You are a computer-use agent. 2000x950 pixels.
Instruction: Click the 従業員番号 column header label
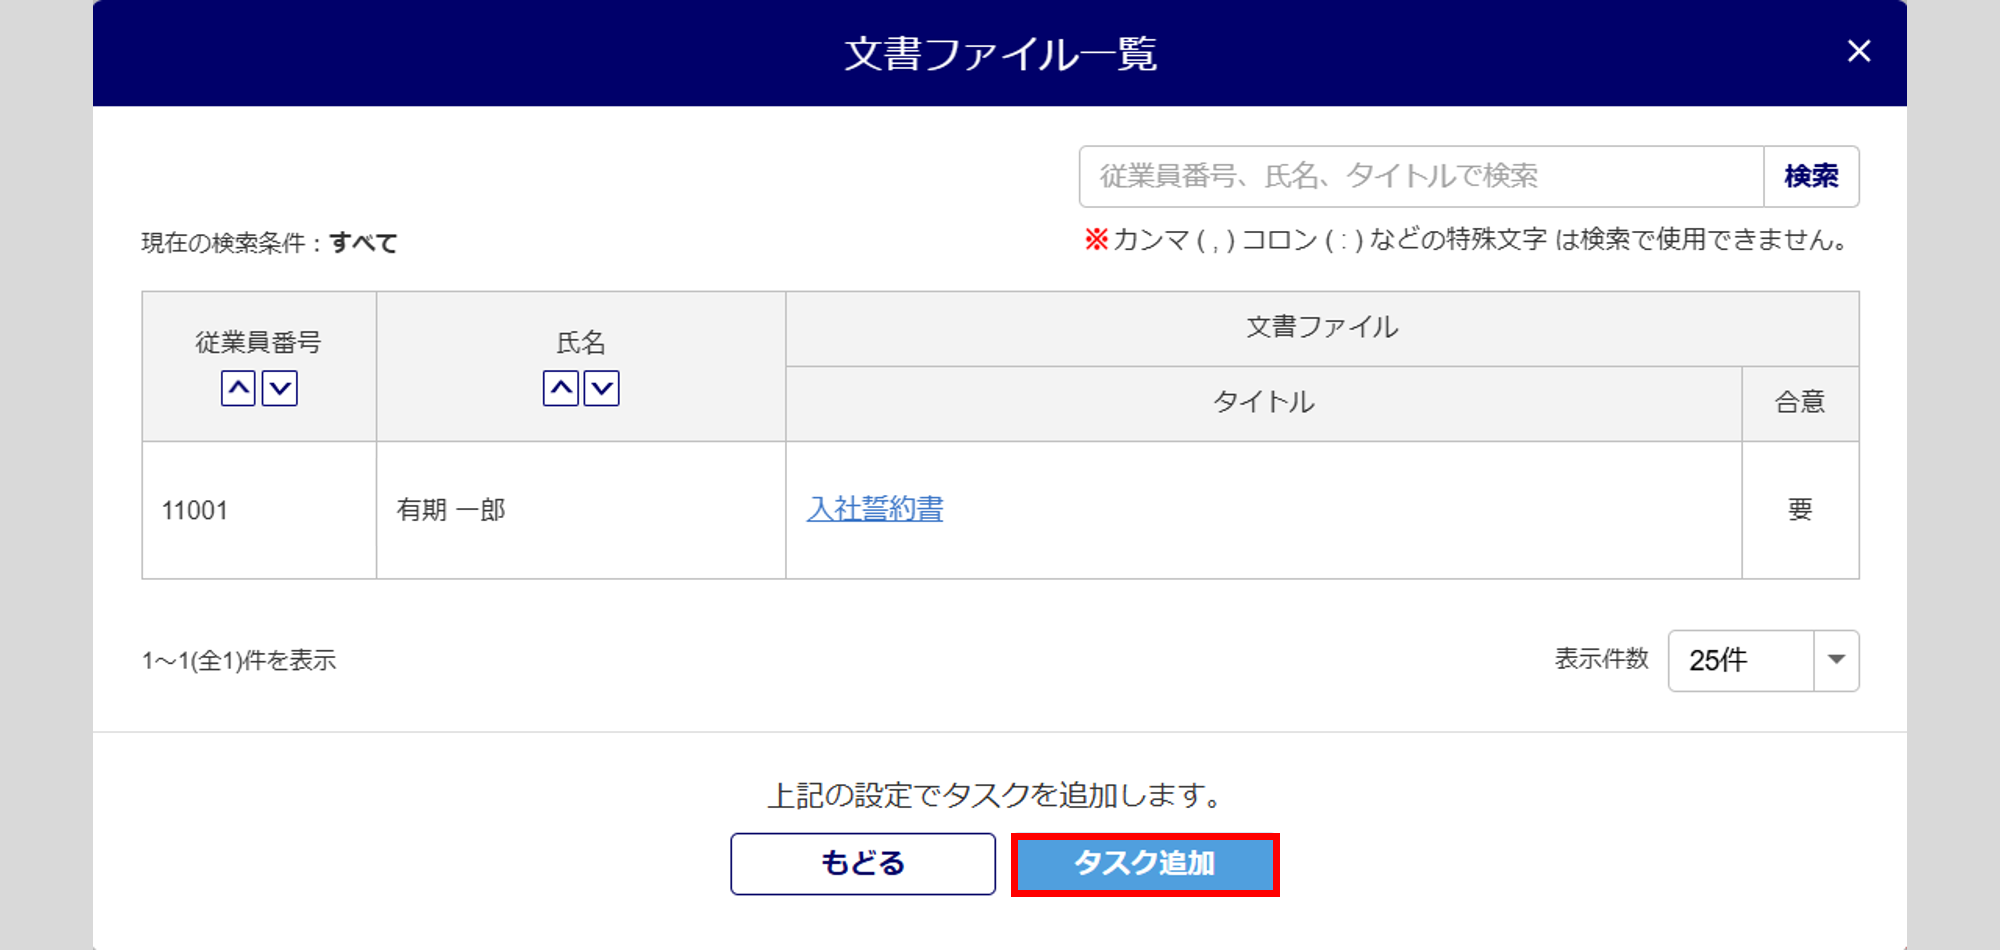(258, 342)
